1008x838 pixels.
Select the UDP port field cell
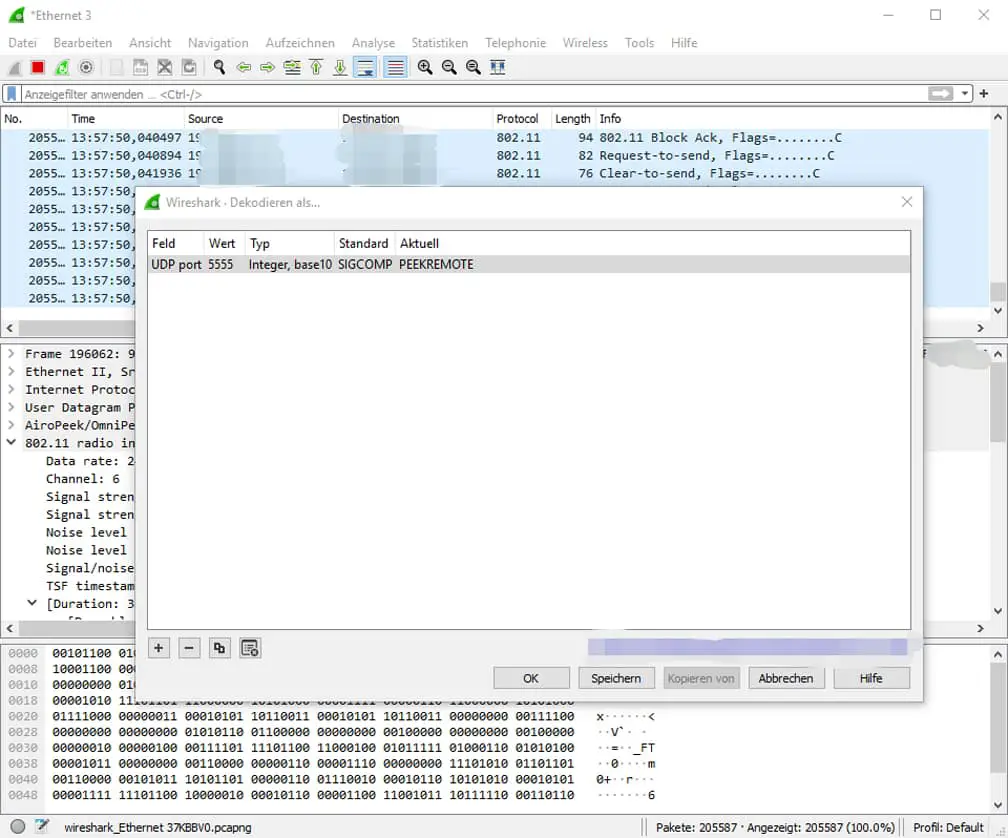176,265
